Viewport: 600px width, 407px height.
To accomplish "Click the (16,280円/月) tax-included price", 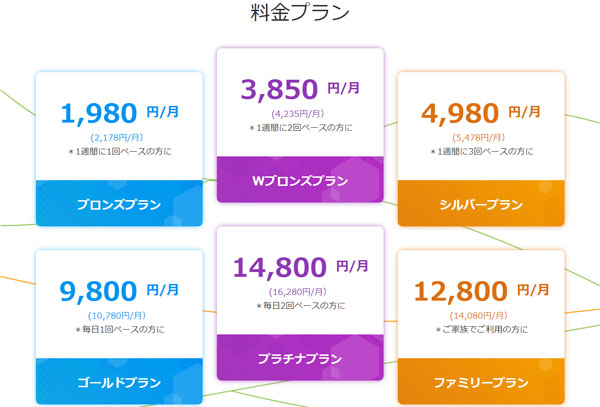I will pyautogui.click(x=300, y=291).
